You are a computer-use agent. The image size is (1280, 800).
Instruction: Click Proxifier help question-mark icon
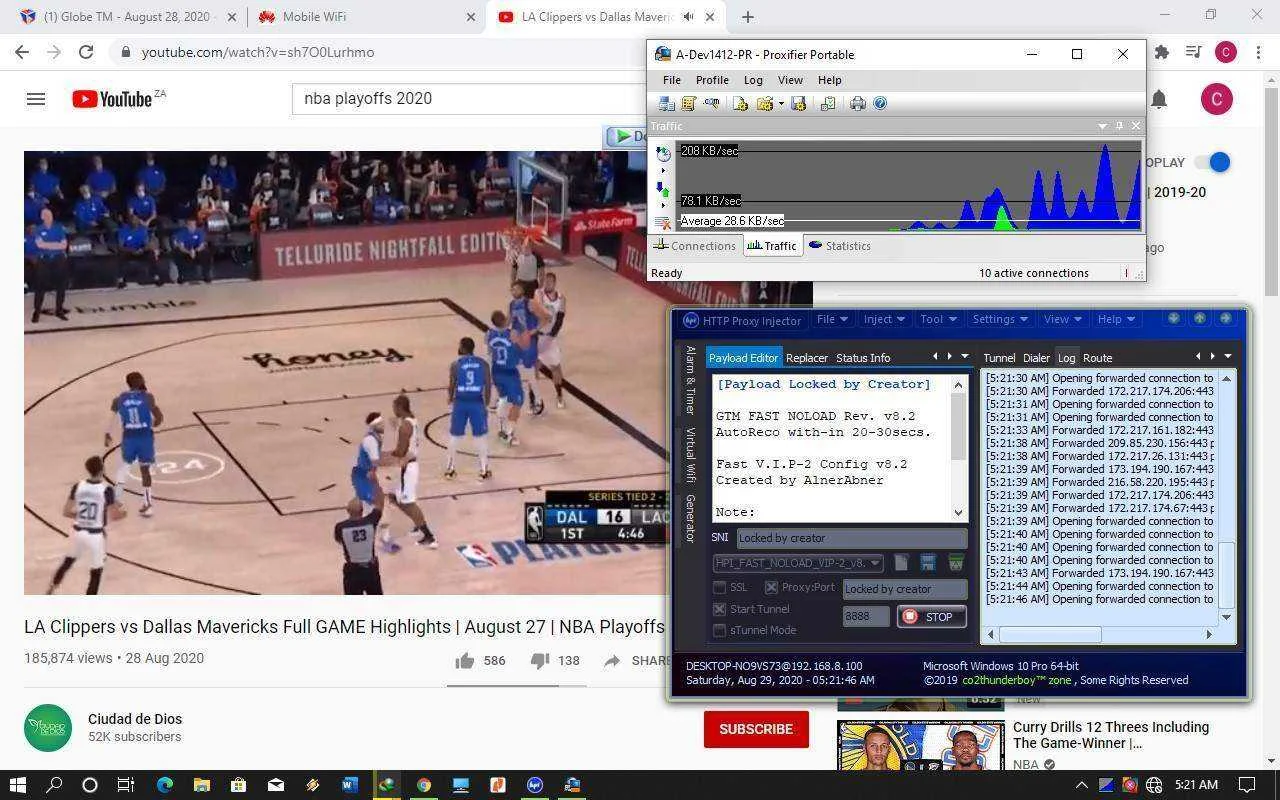[880, 103]
